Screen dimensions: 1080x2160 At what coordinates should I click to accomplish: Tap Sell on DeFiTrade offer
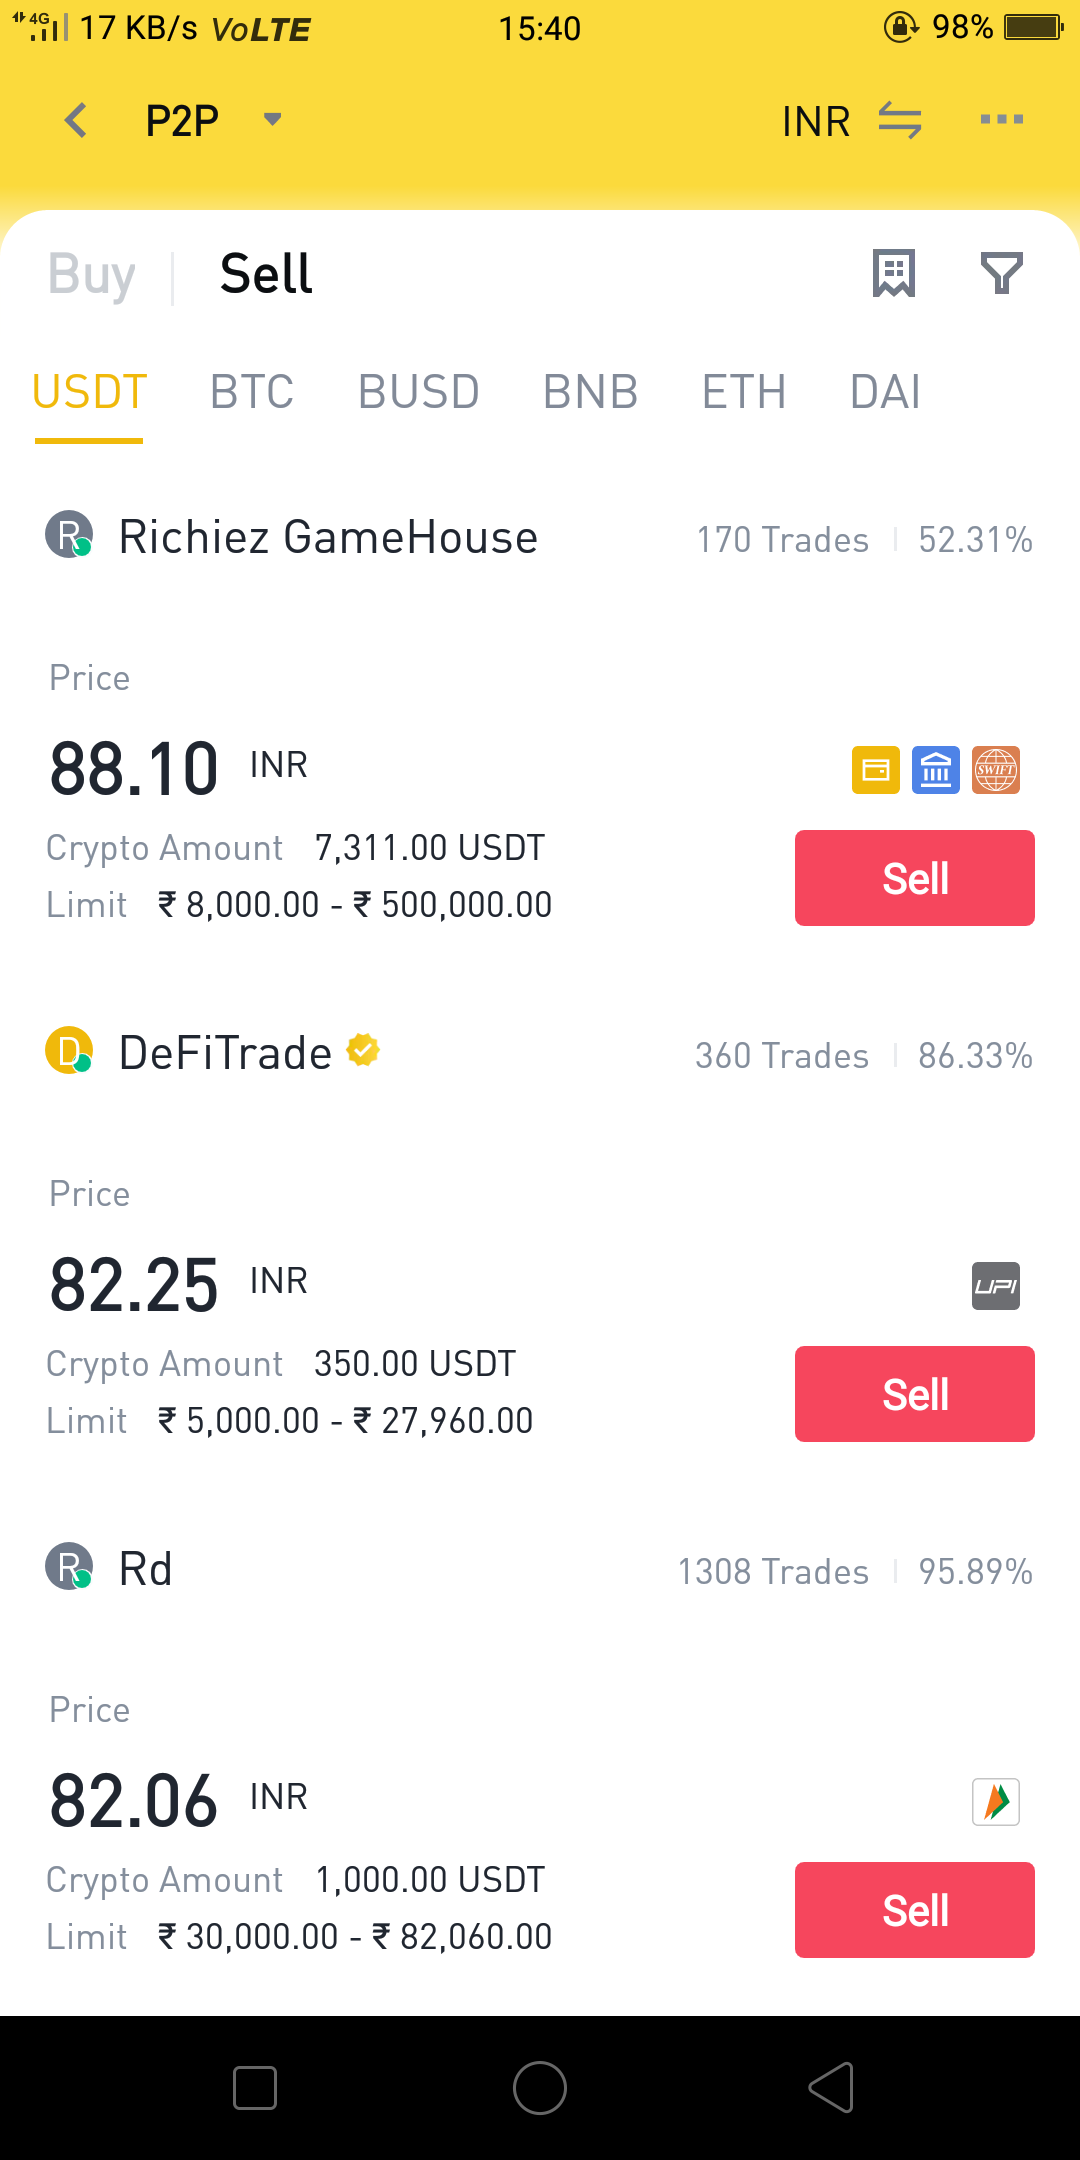pos(915,1394)
